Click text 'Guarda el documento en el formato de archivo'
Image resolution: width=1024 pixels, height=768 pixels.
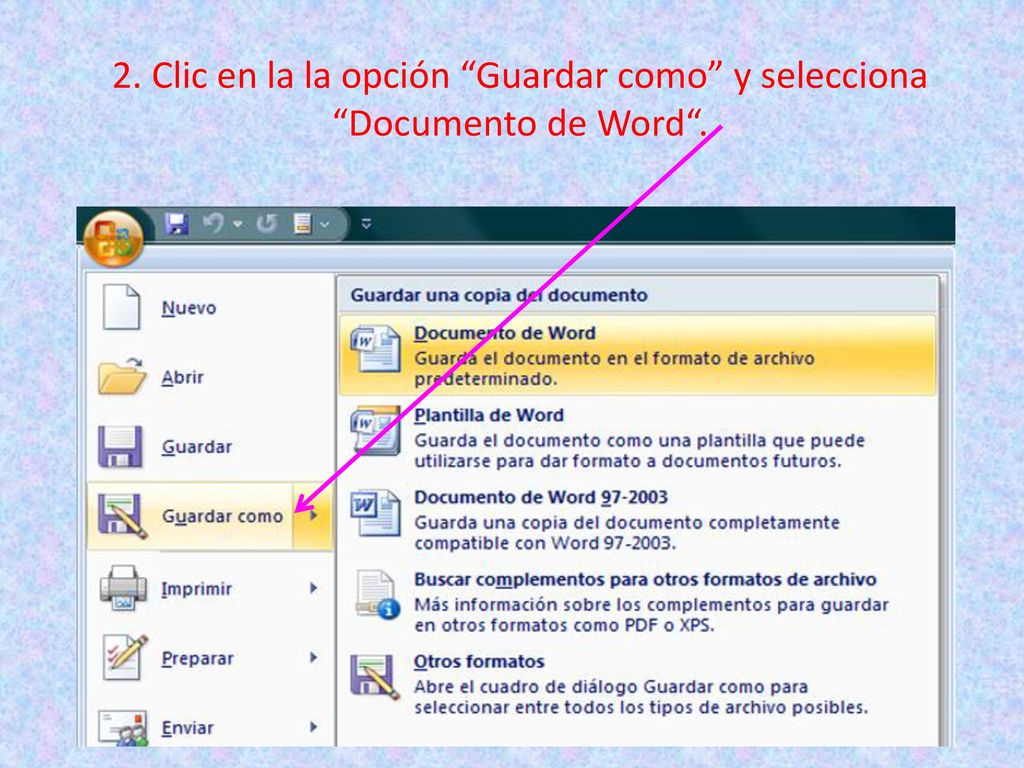pos(615,359)
